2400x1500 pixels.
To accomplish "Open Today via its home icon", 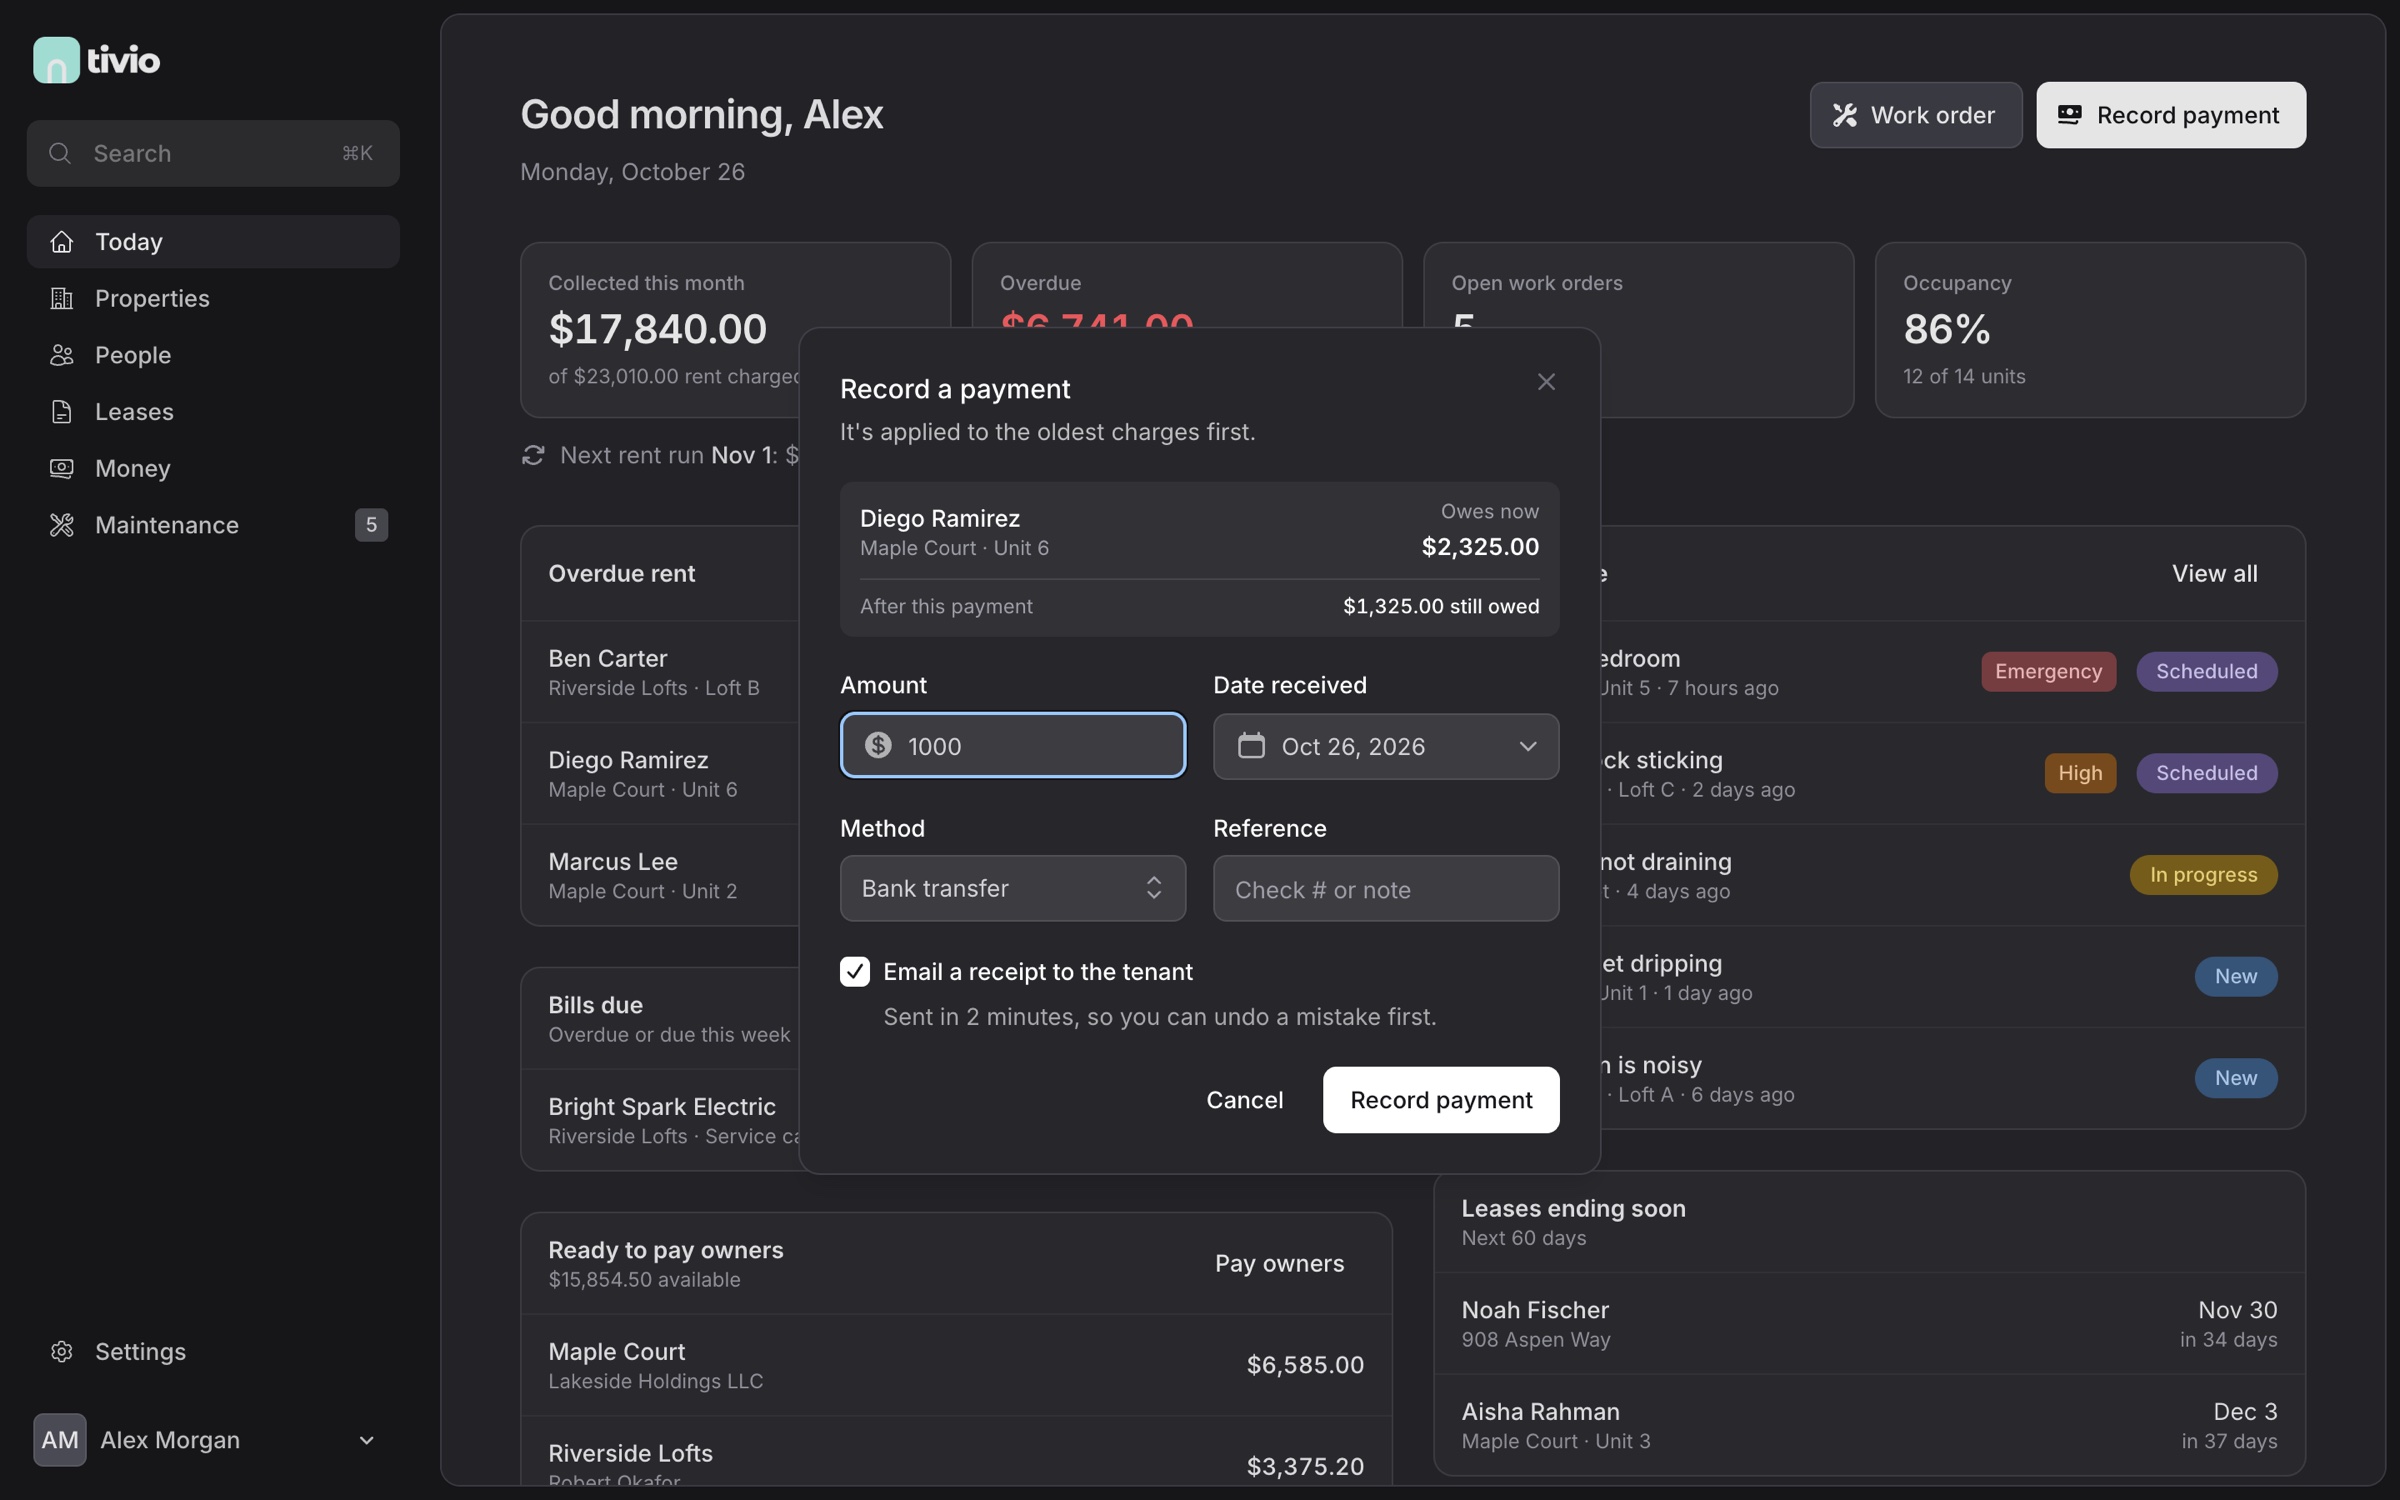I will (x=62, y=241).
